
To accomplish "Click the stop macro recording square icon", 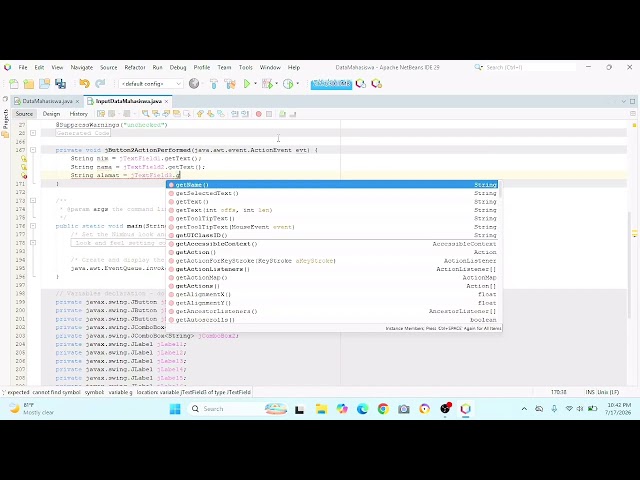I will [269, 114].
